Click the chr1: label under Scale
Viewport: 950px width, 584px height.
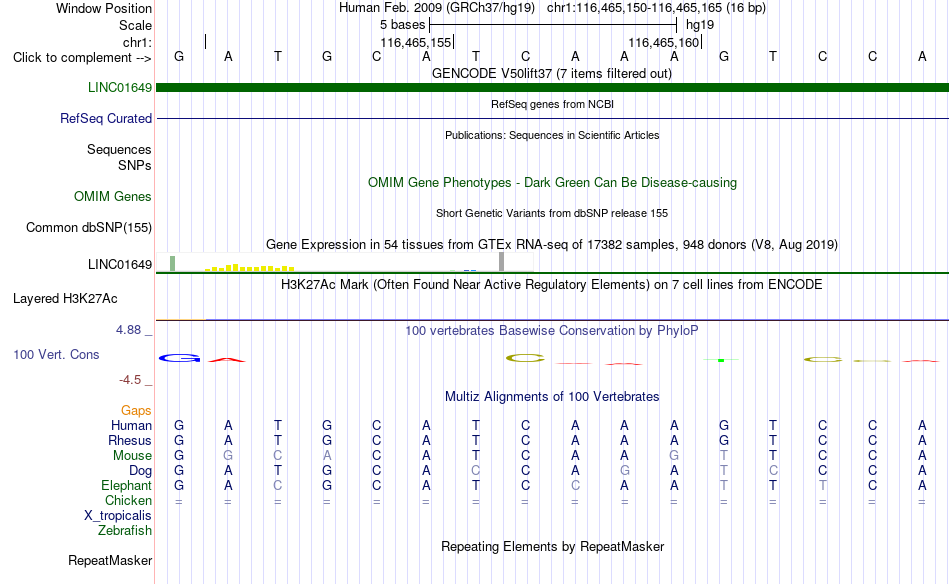[x=137, y=42]
